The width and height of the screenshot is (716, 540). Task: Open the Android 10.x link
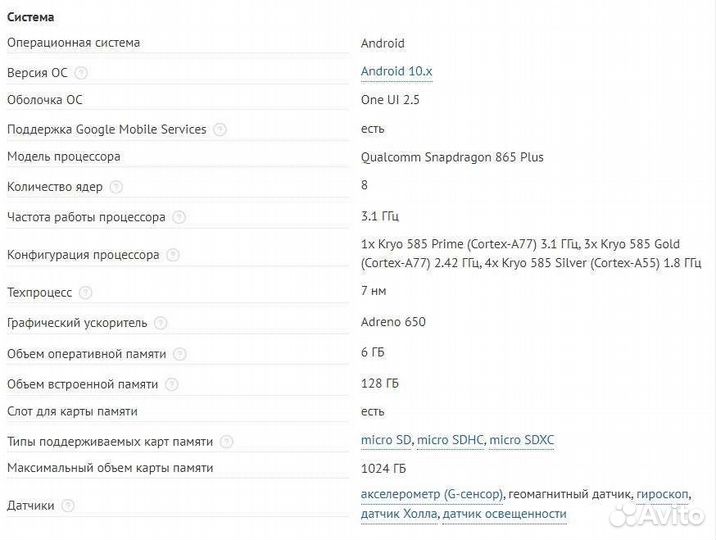point(396,71)
